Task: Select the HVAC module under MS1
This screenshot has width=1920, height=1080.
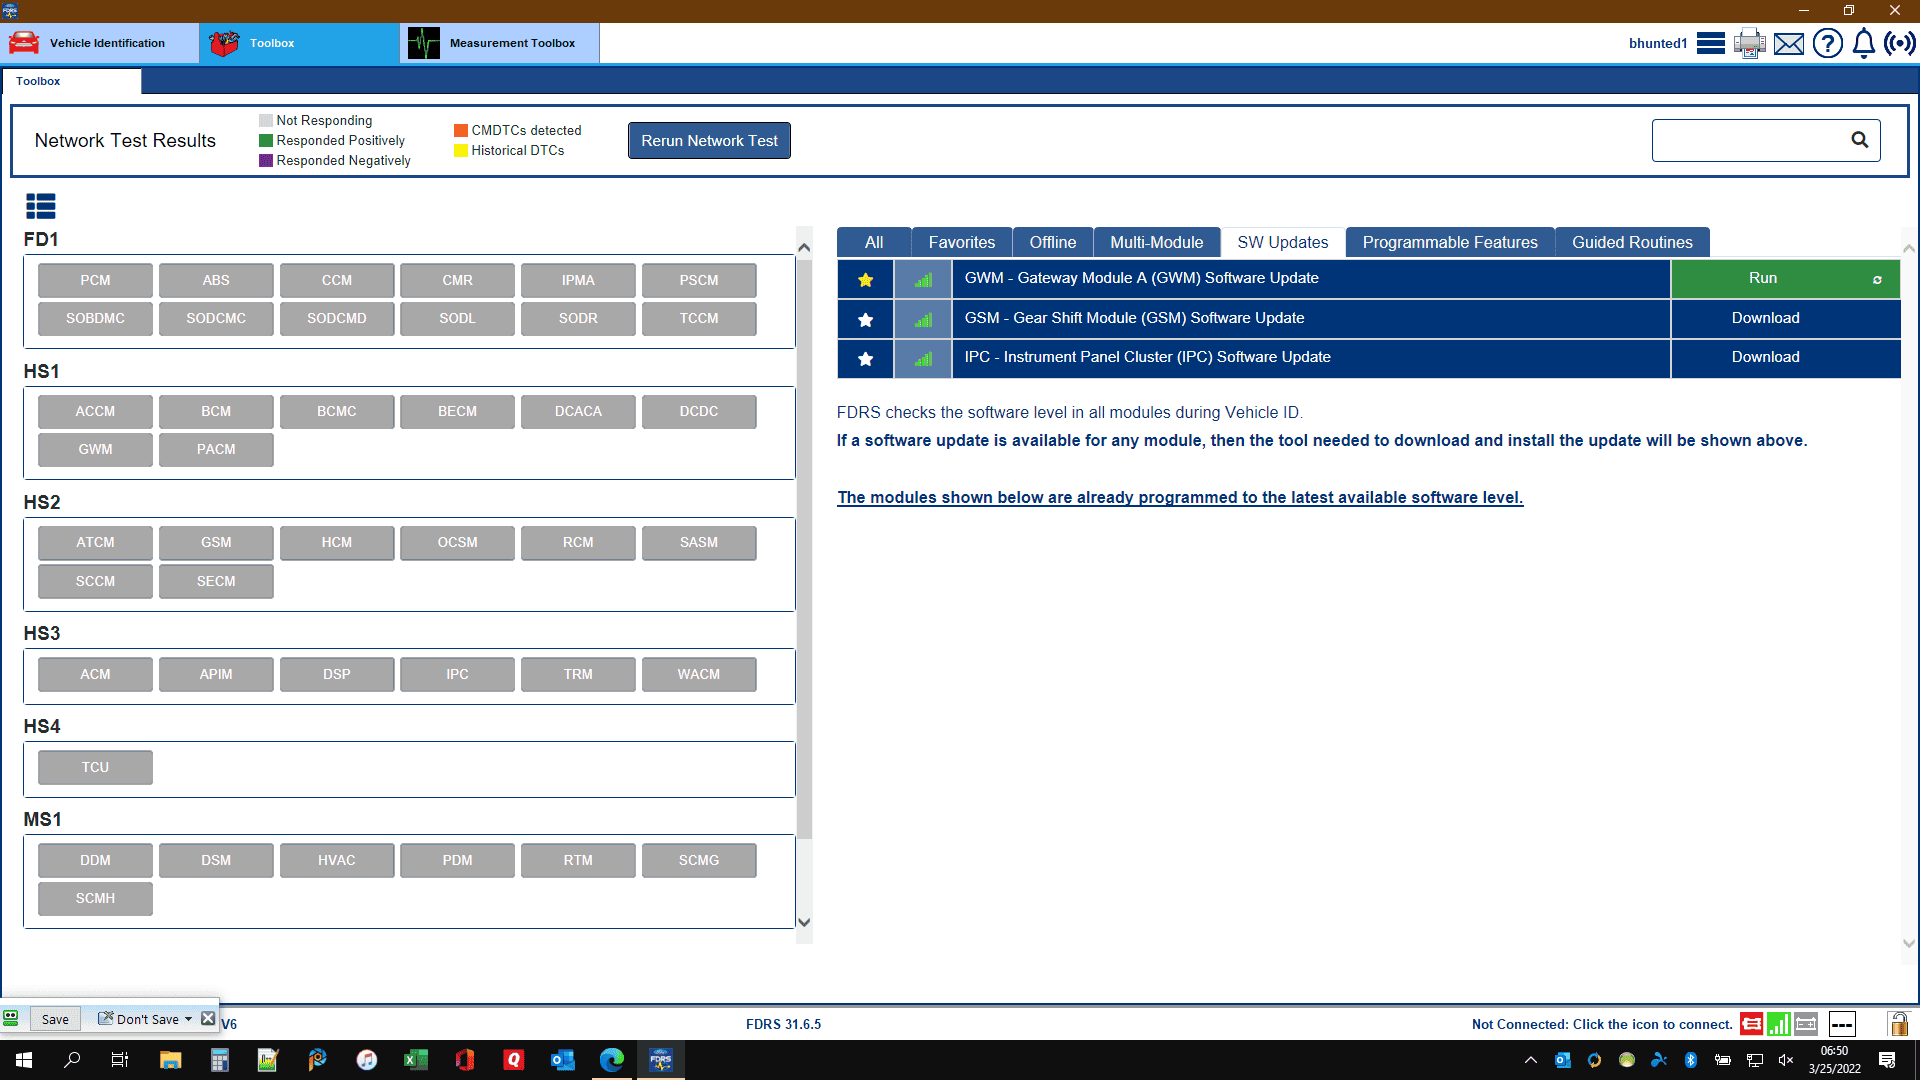Action: pos(336,861)
